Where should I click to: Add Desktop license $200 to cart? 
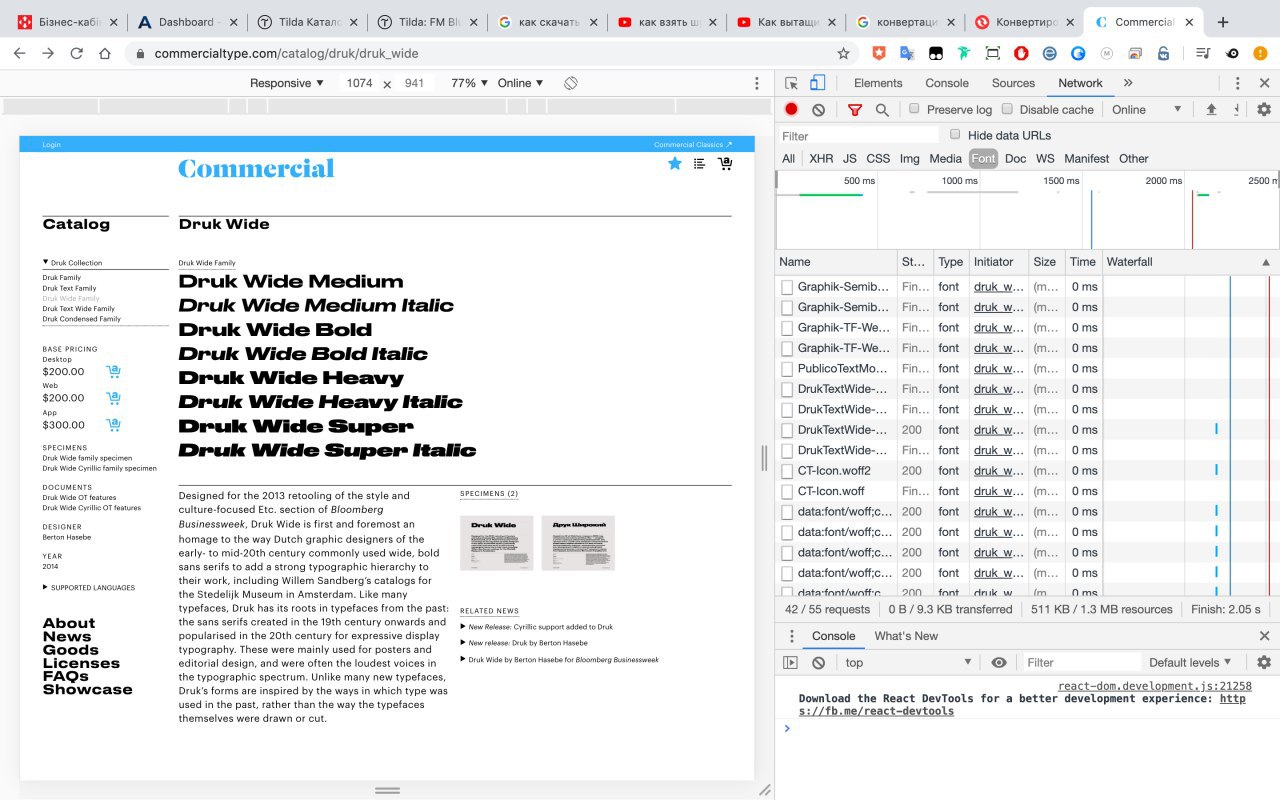pyautogui.click(x=113, y=371)
